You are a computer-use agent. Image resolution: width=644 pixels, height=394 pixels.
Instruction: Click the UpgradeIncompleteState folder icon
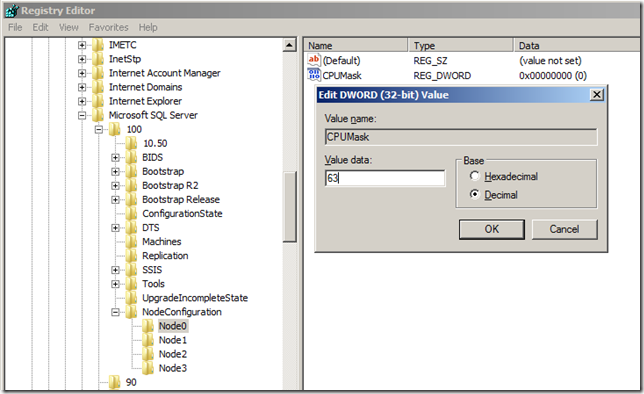click(131, 298)
